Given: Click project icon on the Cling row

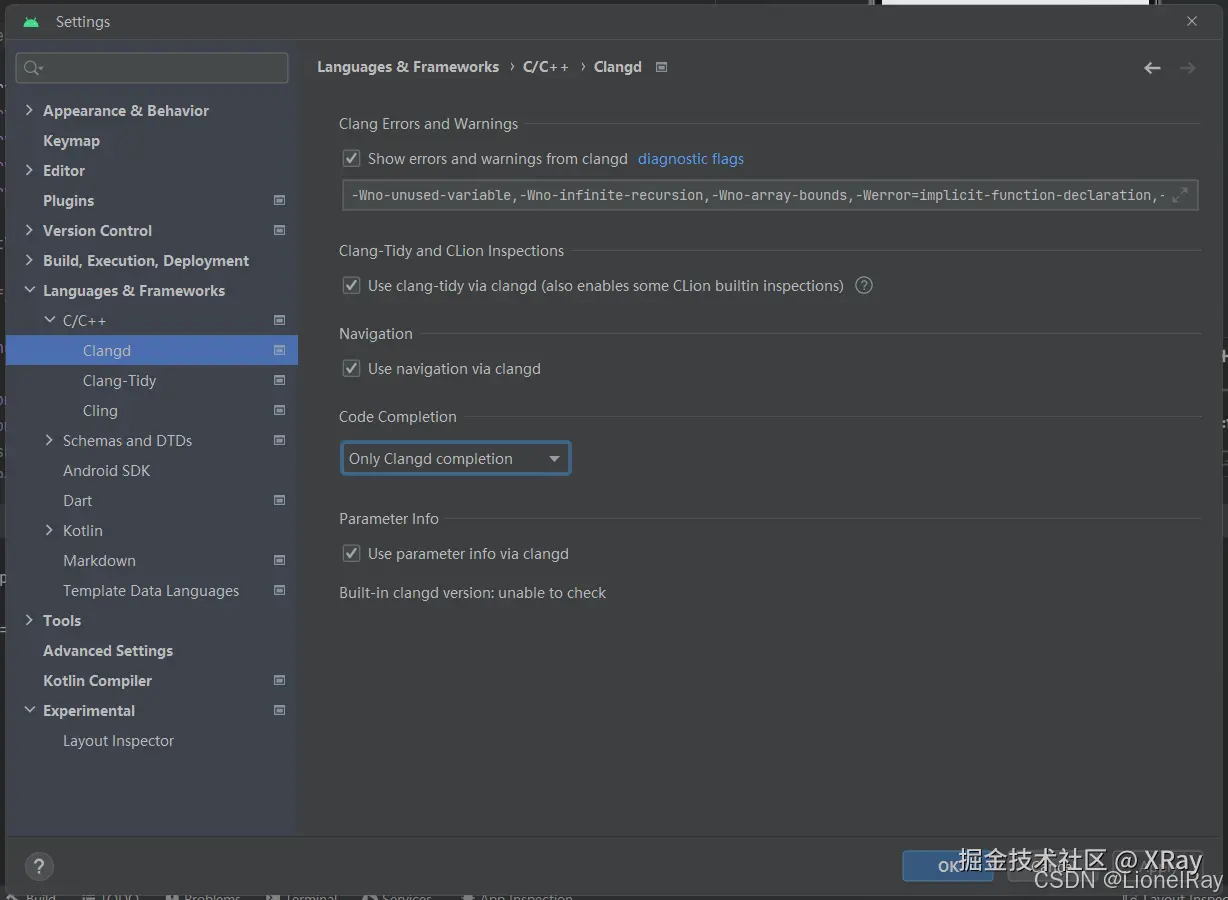Looking at the screenshot, I should click(279, 410).
